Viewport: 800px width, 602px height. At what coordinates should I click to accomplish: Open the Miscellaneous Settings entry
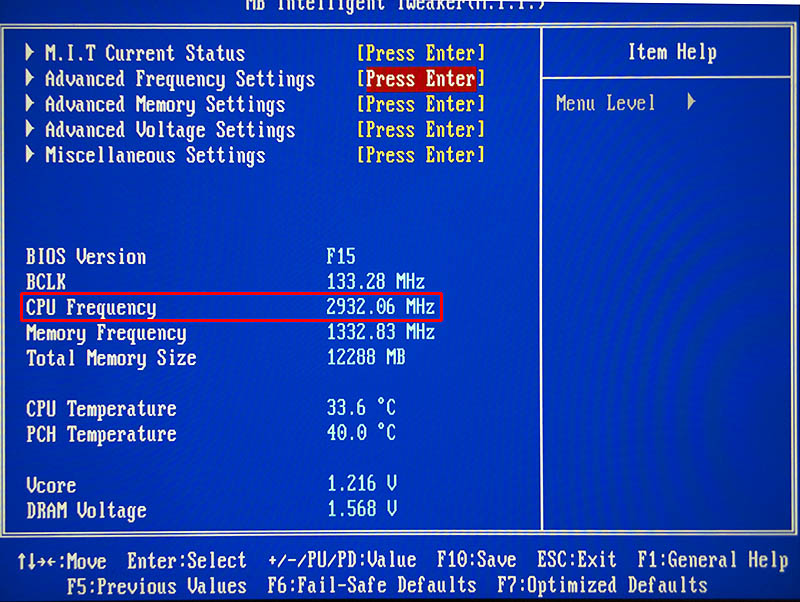pos(155,156)
